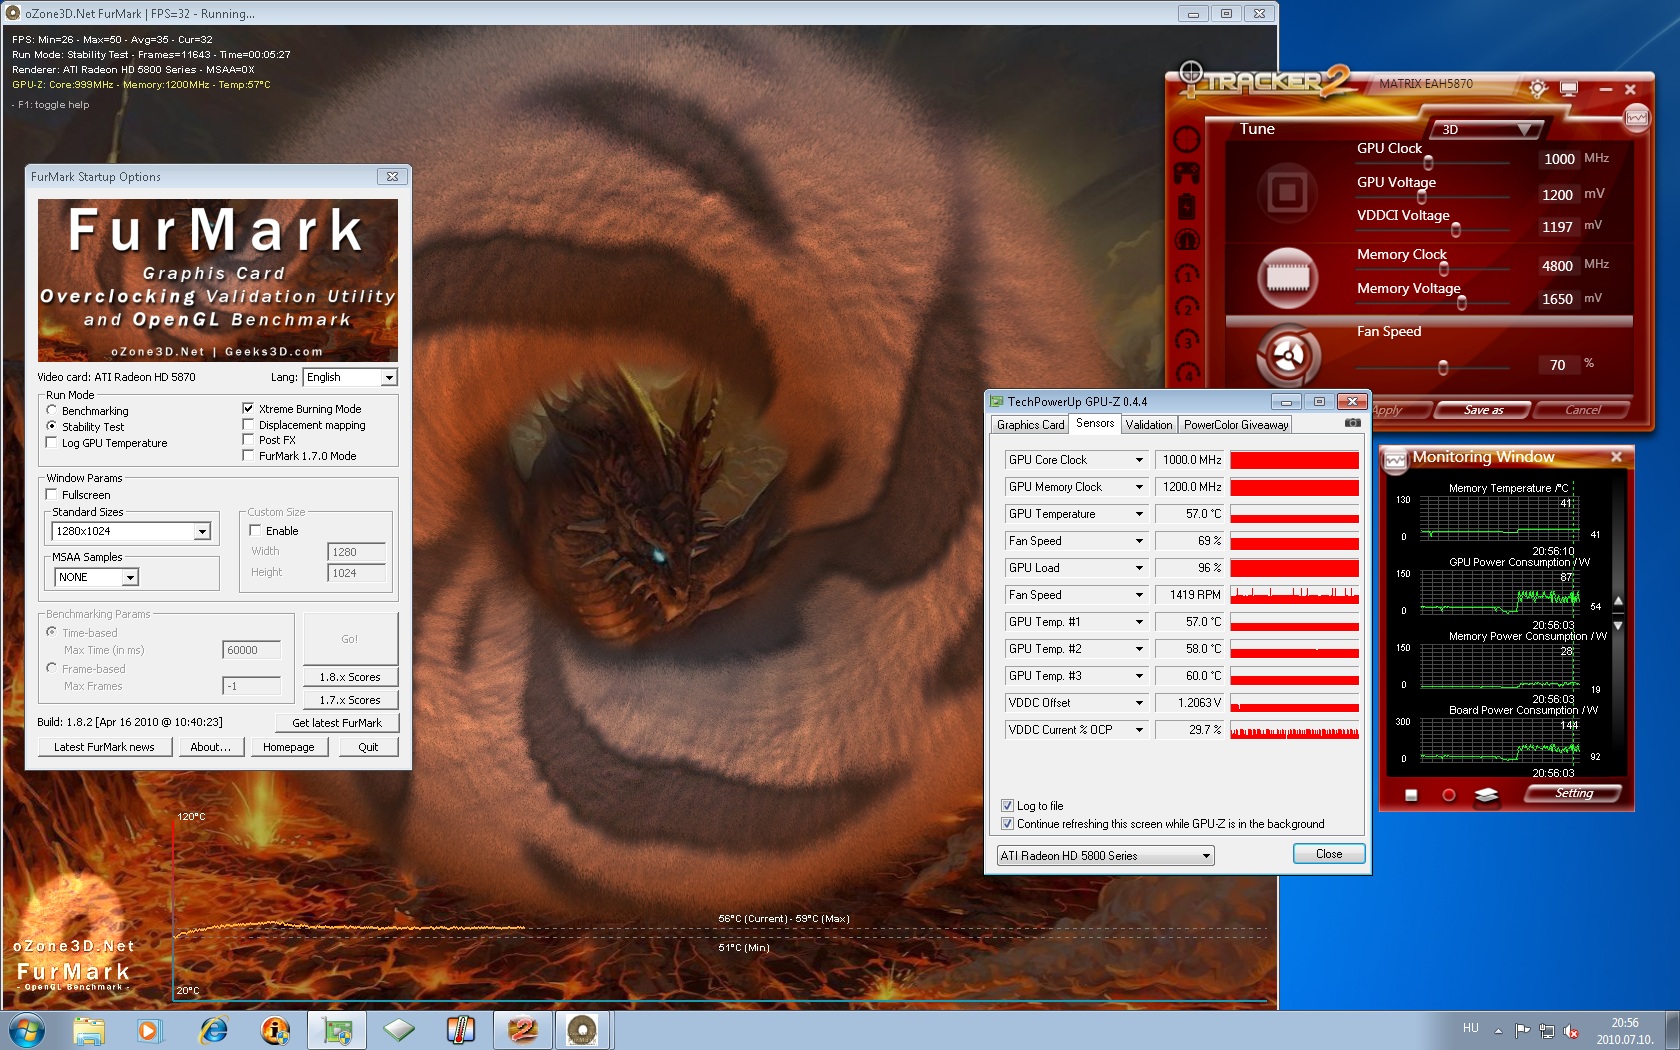This screenshot has height=1050, width=1680.
Task: Open VDDC Offset sensor dropdown
Action: [1138, 703]
